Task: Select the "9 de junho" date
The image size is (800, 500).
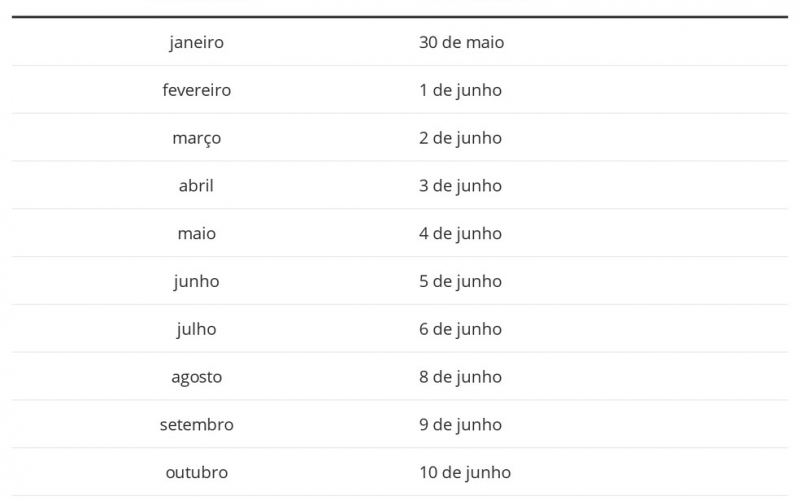Action: coord(460,424)
